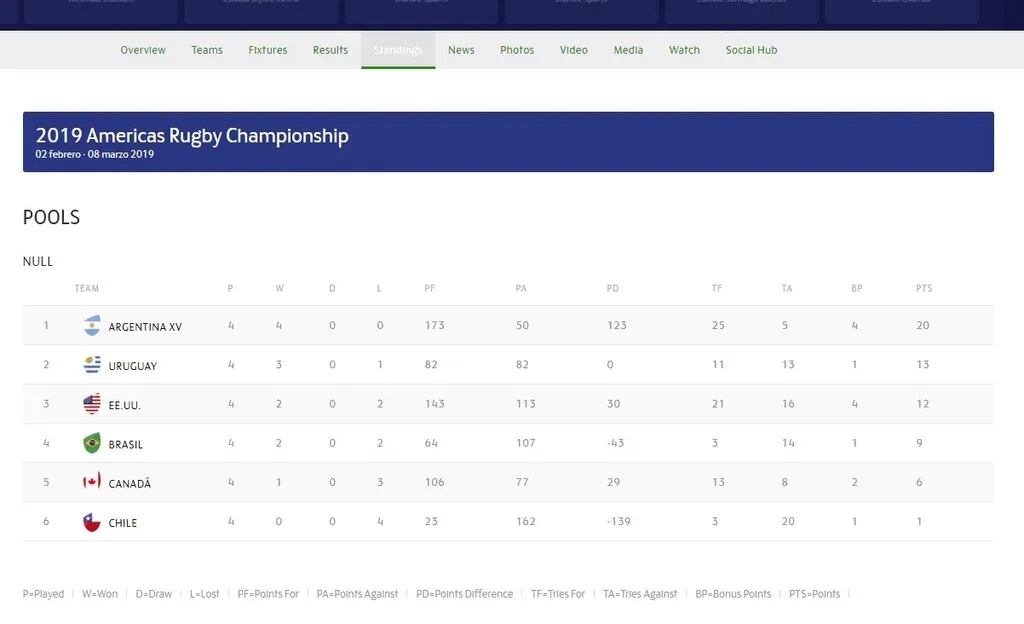Go to the Media tab

(628, 50)
